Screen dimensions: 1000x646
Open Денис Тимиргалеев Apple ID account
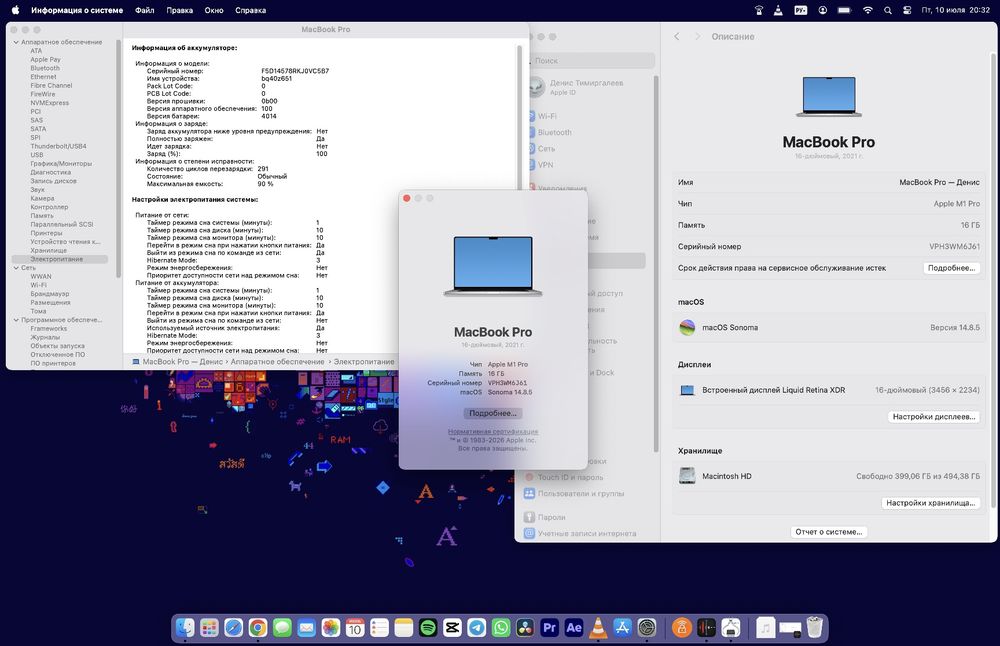[x=577, y=87]
